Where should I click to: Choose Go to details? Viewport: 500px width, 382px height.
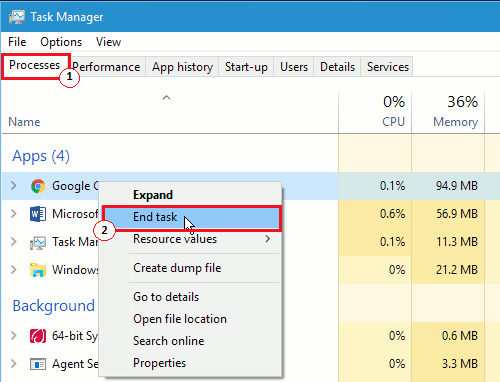click(191, 297)
